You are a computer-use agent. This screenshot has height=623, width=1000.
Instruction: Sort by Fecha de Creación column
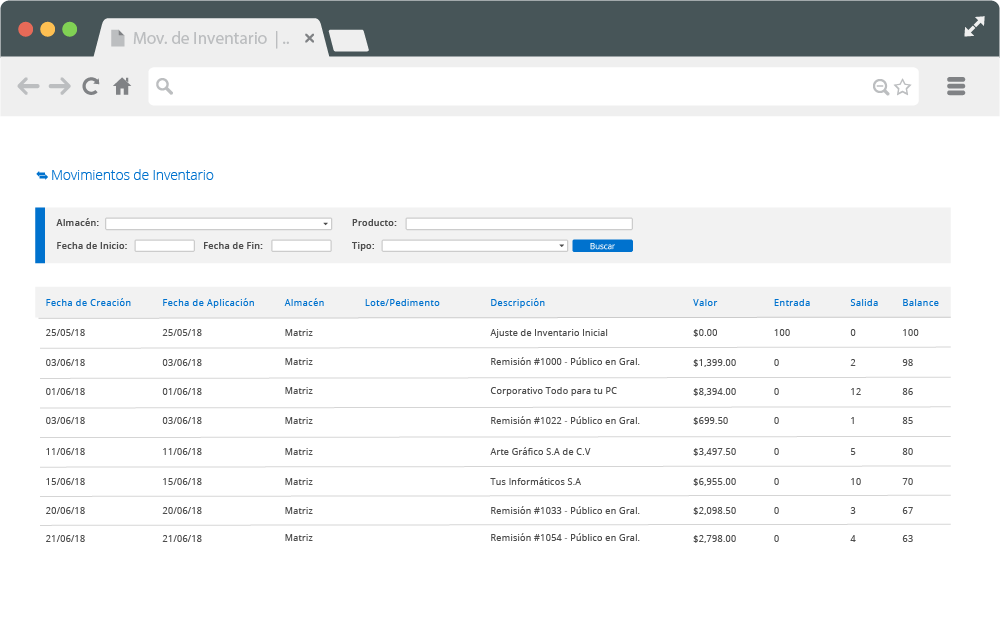tap(88, 303)
